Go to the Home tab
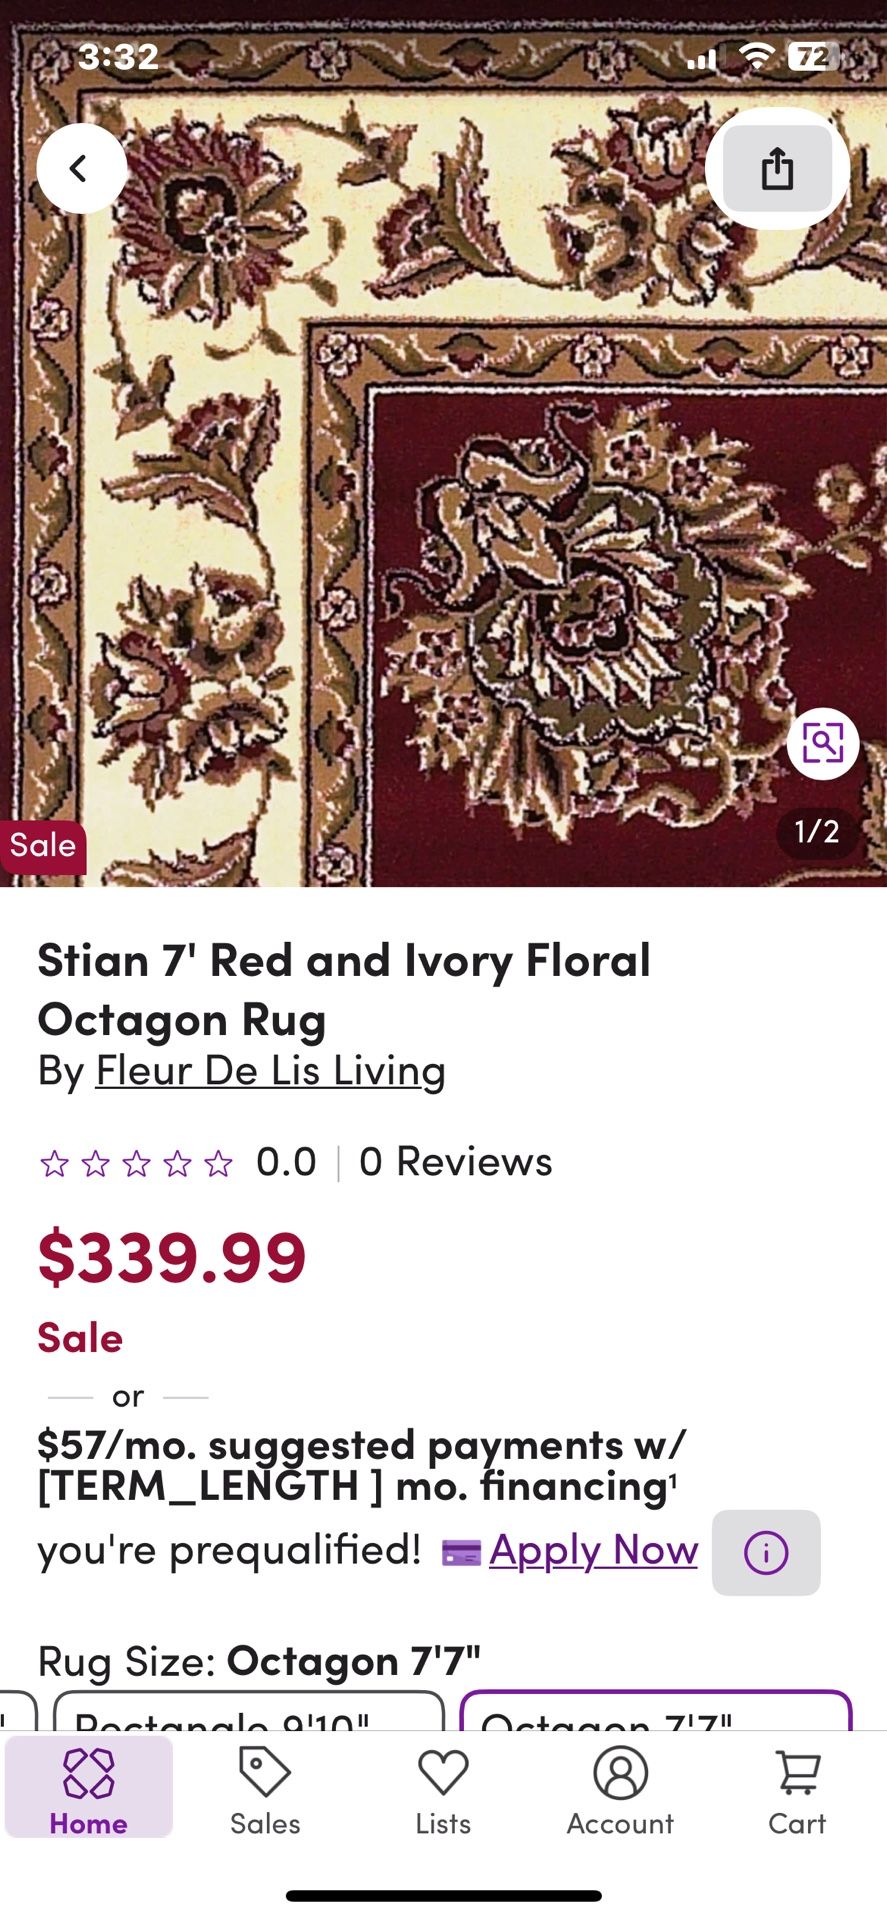The width and height of the screenshot is (887, 1920). click(x=89, y=1790)
